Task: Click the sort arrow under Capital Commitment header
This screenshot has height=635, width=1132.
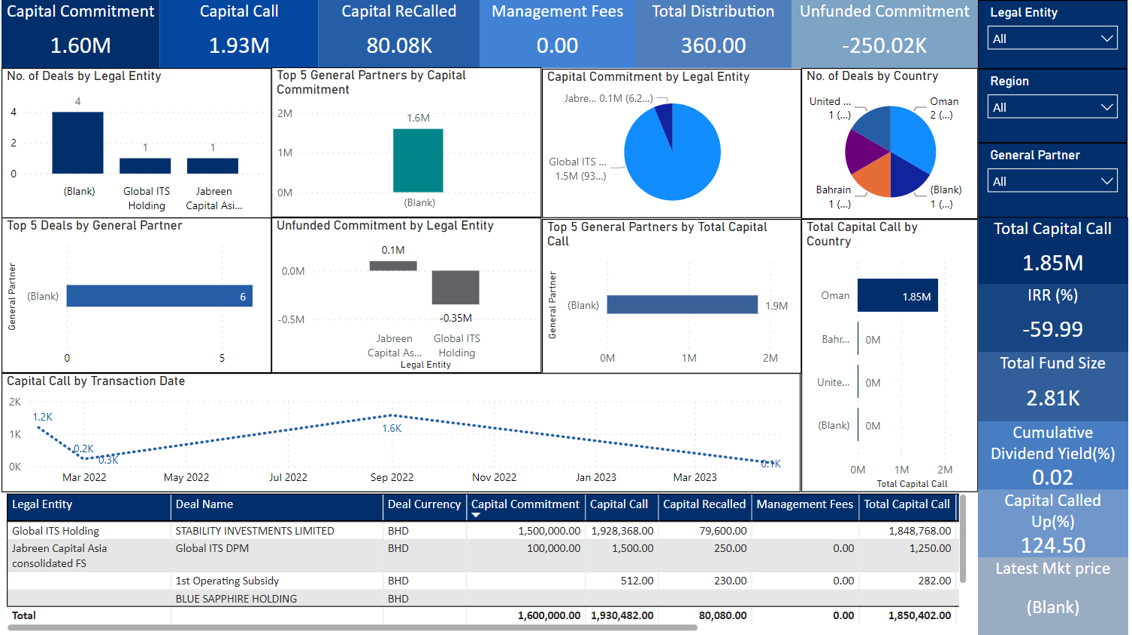Action: click(476, 516)
